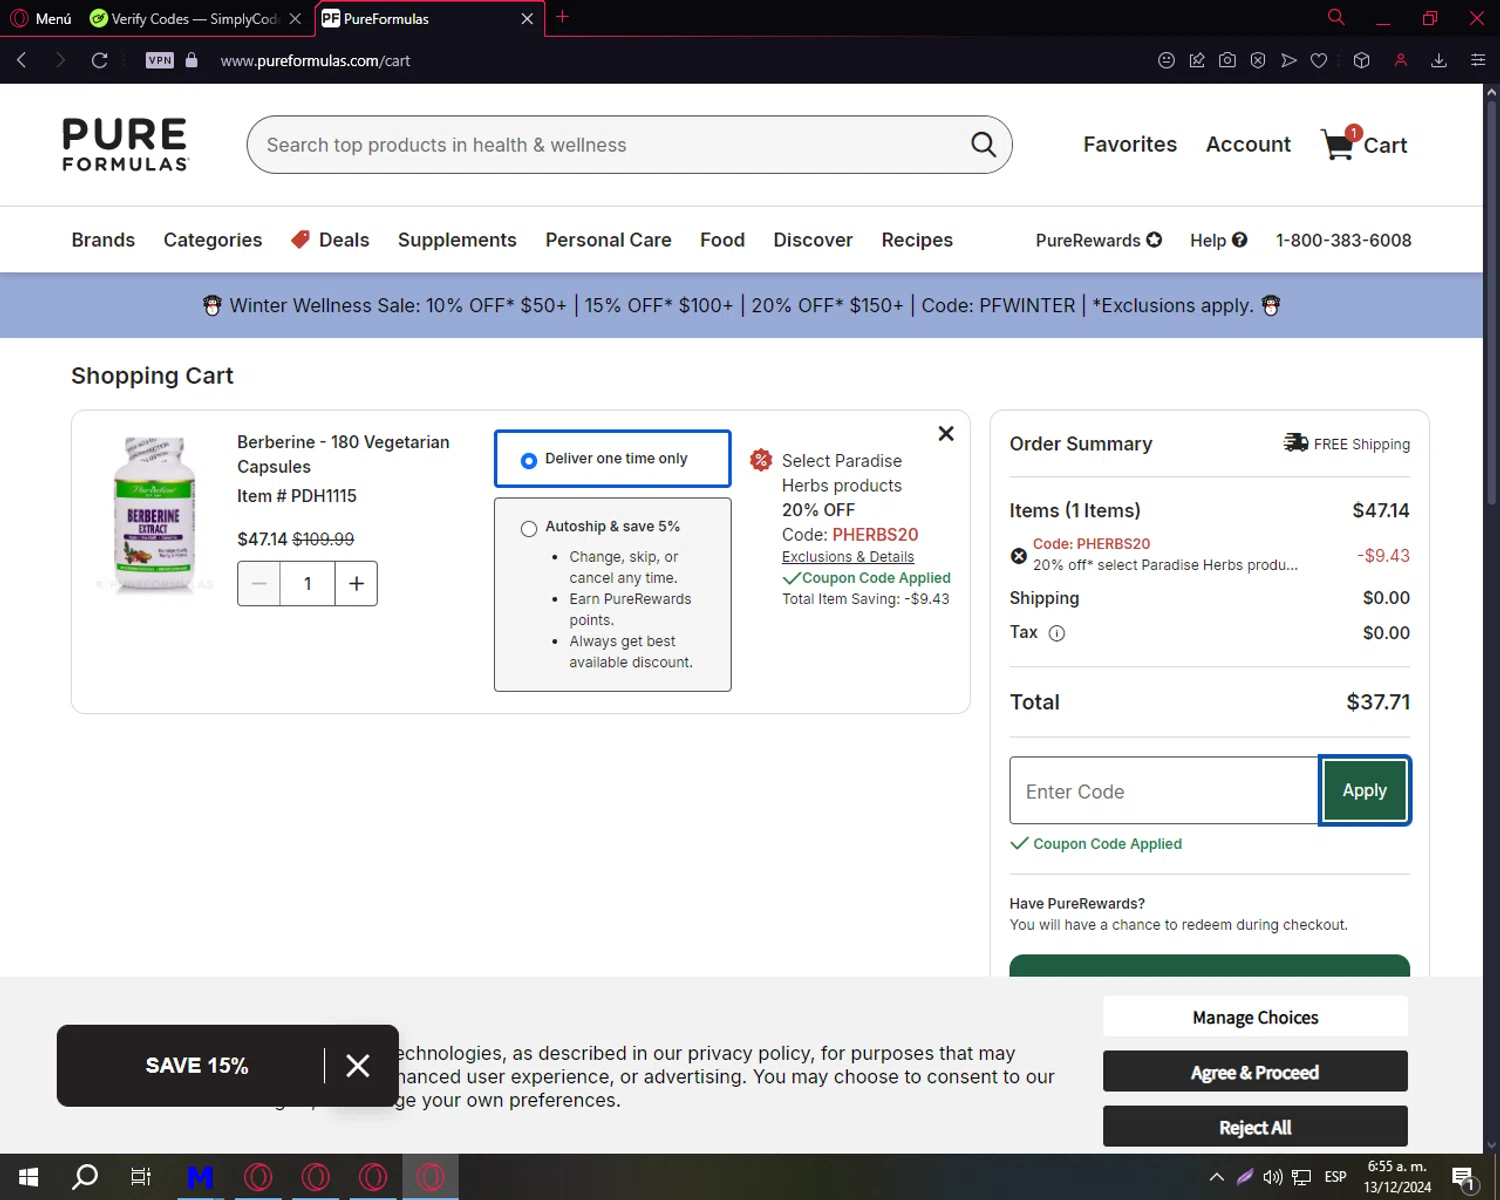Click the browser snapshot camera icon
This screenshot has height=1200, width=1500.
pyautogui.click(x=1227, y=61)
